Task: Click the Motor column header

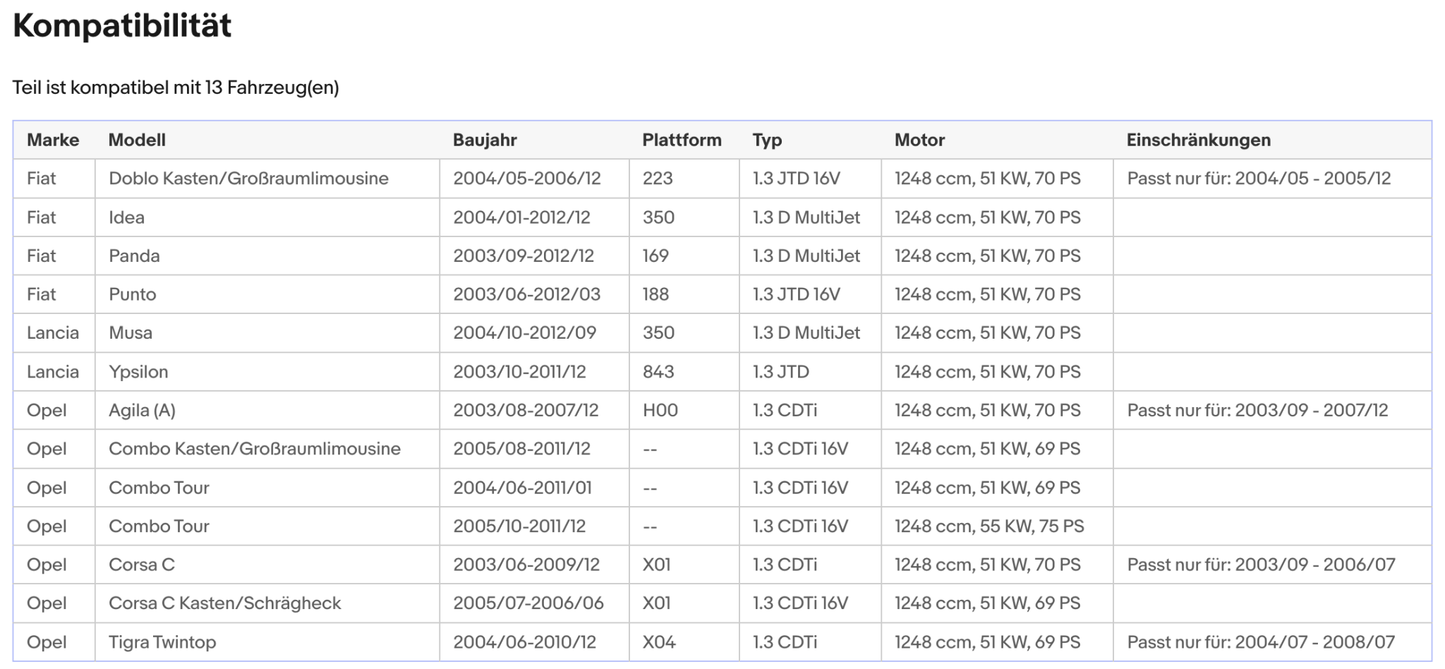Action: click(919, 140)
